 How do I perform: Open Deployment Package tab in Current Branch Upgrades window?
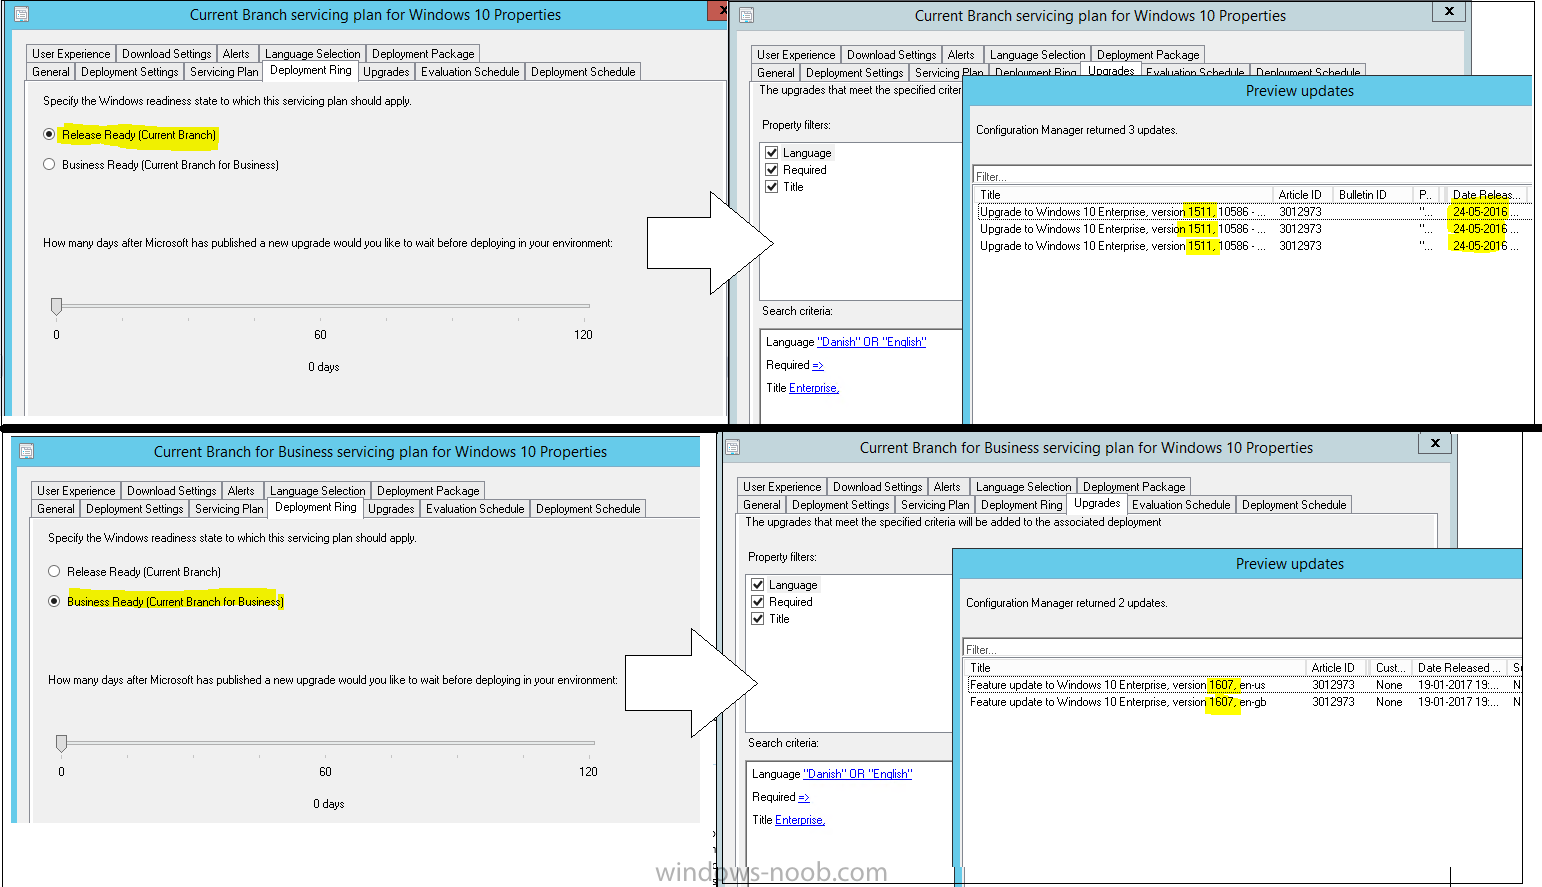coord(1148,55)
